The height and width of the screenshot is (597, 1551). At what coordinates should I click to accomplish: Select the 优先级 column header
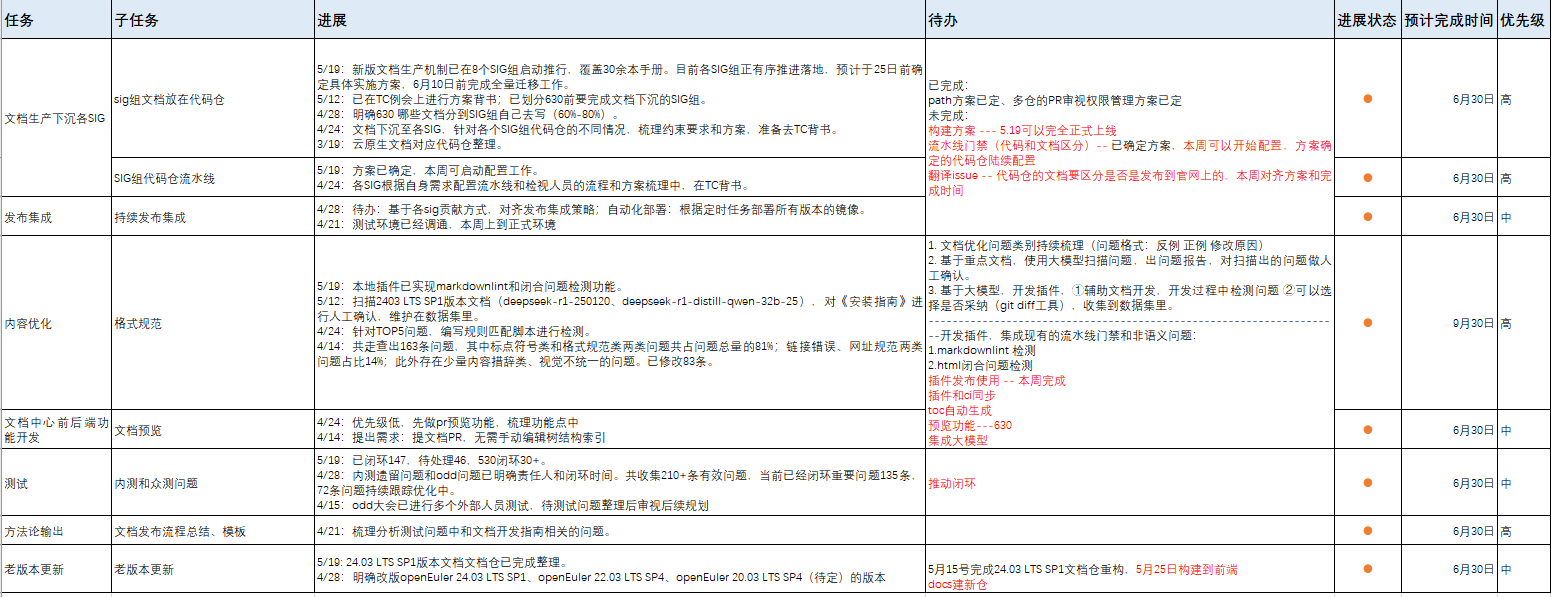click(1522, 20)
